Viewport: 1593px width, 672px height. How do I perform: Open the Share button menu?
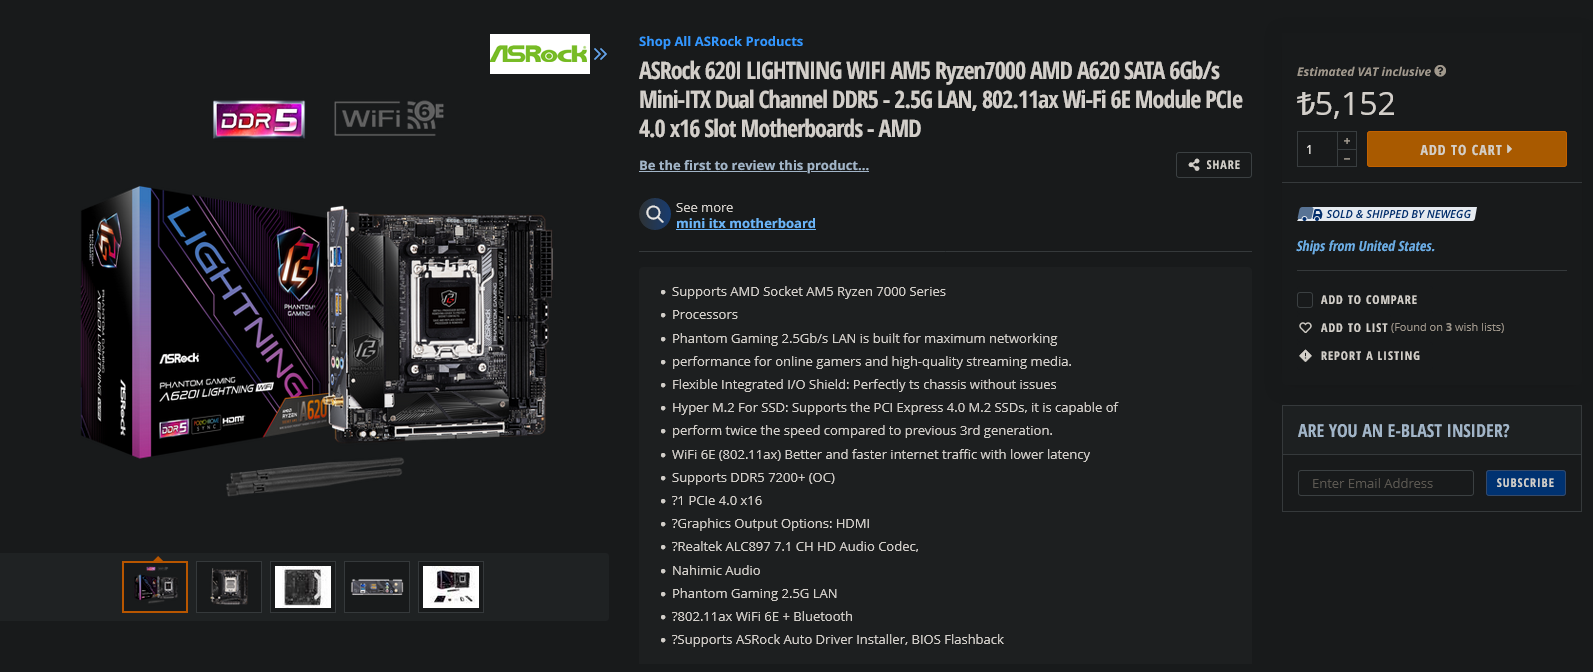tap(1214, 165)
